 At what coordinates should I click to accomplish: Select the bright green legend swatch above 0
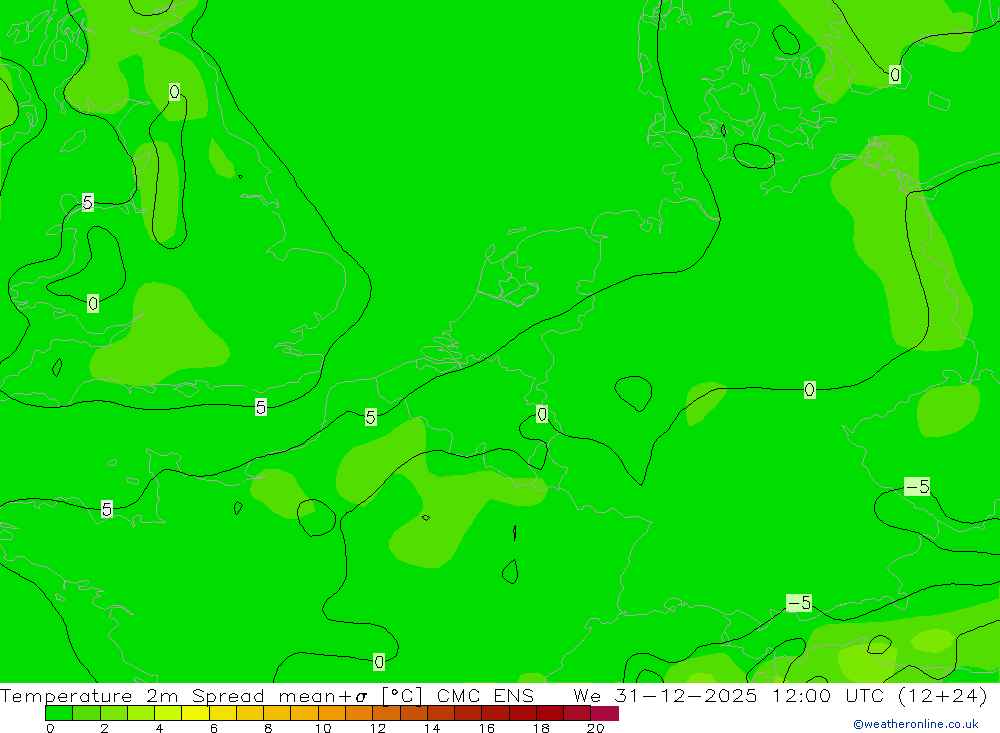[x=59, y=713]
